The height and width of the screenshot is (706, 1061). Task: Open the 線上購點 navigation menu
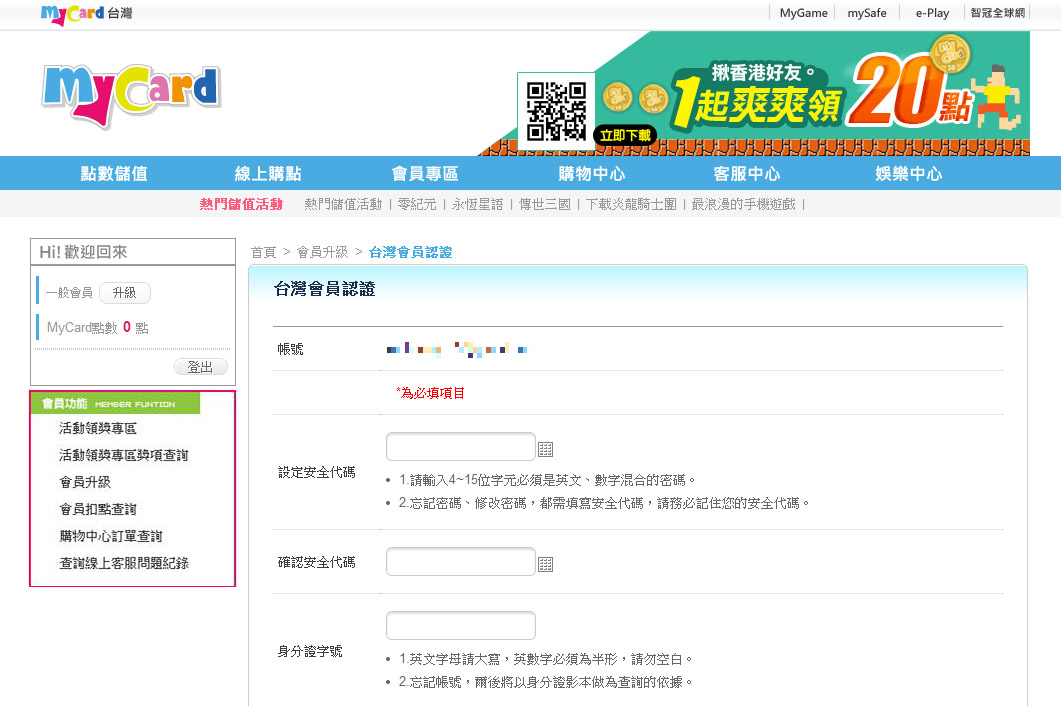click(x=268, y=174)
